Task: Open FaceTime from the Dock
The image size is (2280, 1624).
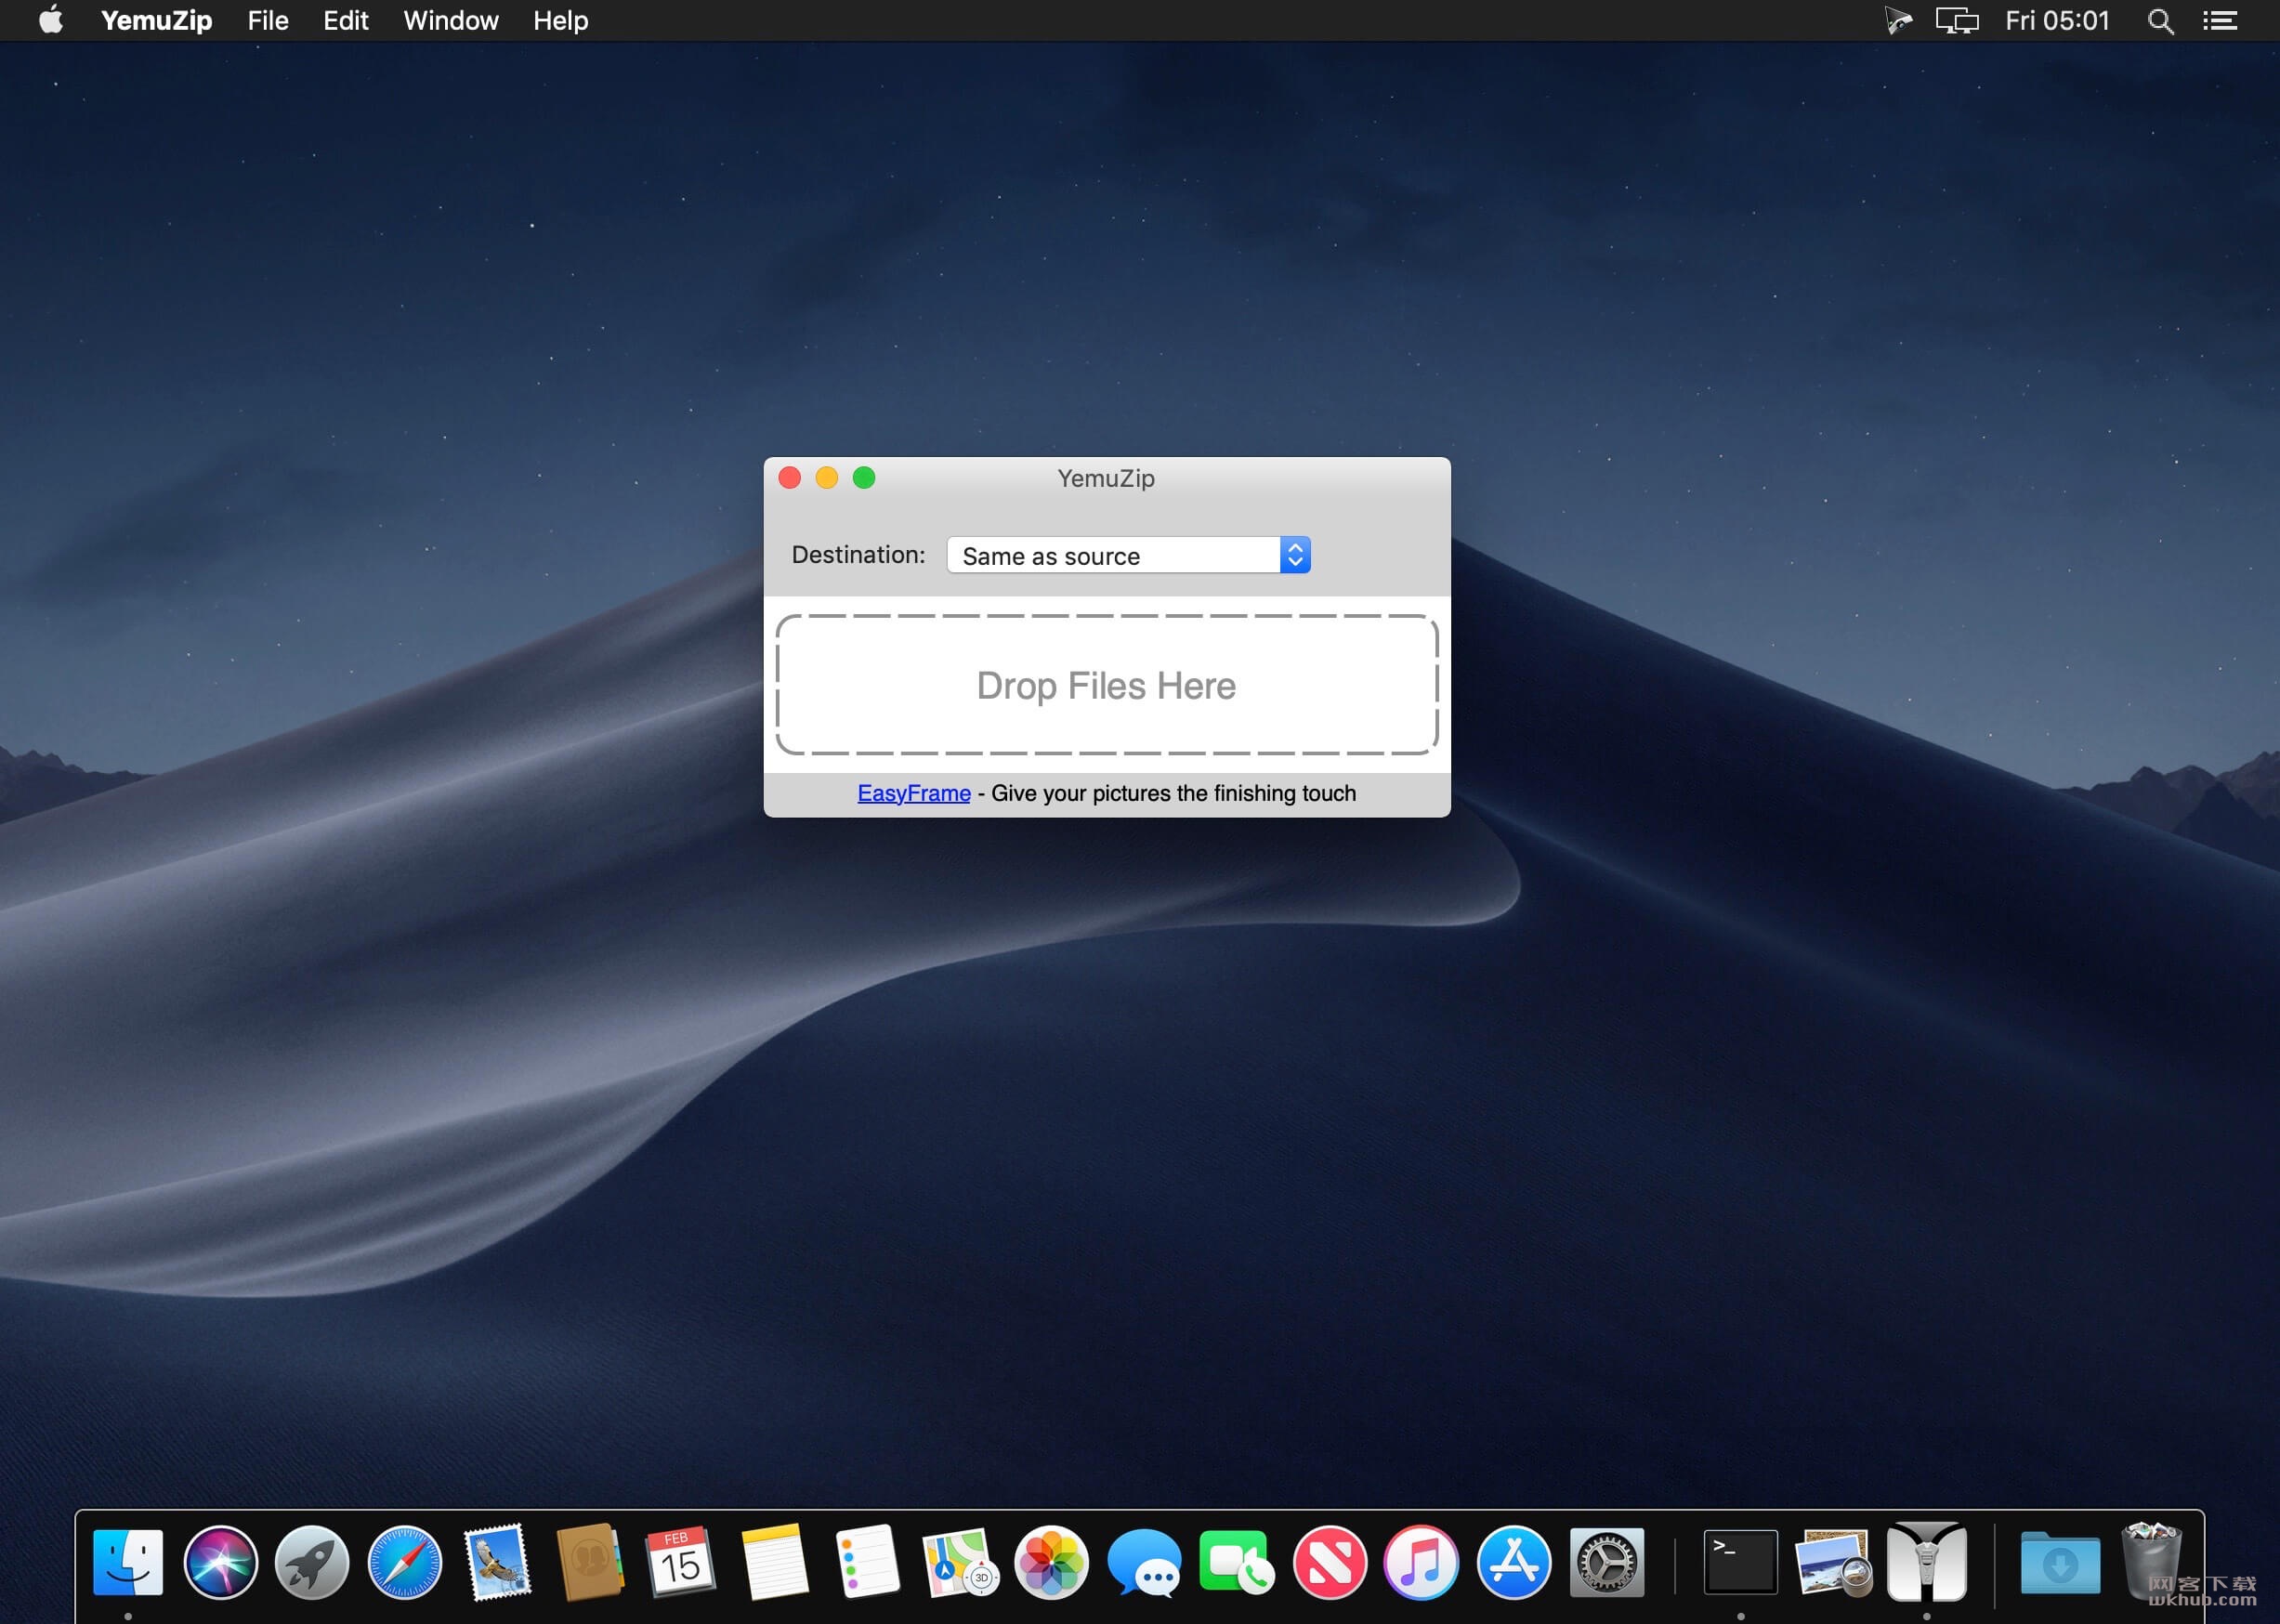Action: pyautogui.click(x=1236, y=1562)
